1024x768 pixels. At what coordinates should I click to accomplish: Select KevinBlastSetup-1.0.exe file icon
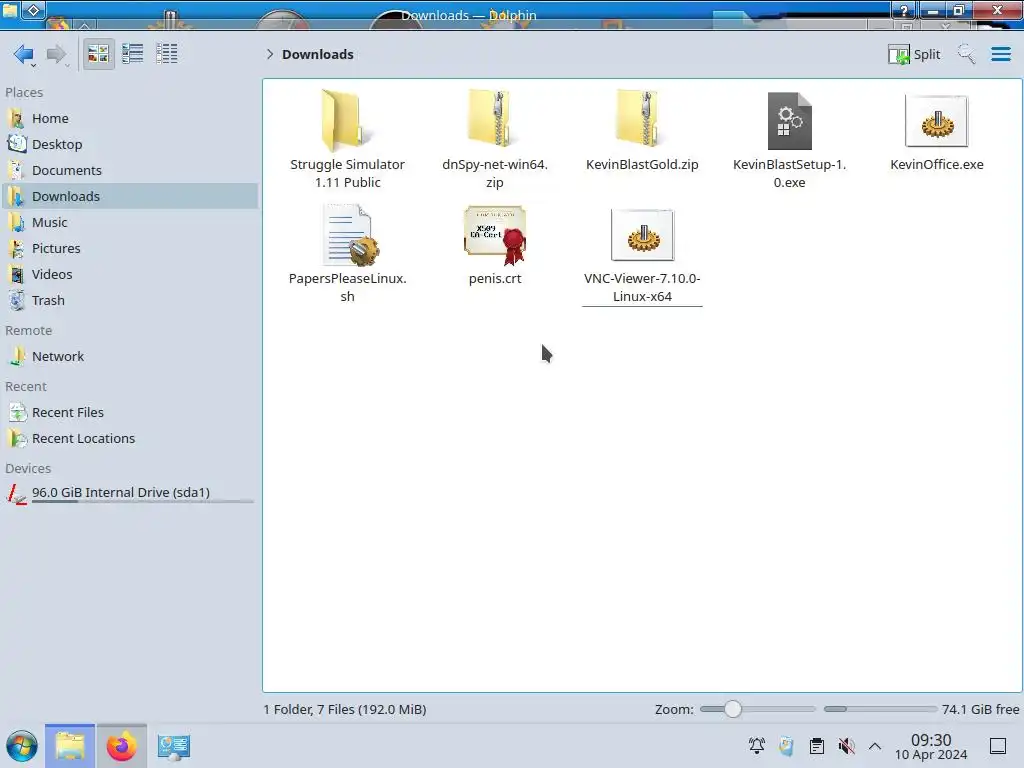coord(790,121)
